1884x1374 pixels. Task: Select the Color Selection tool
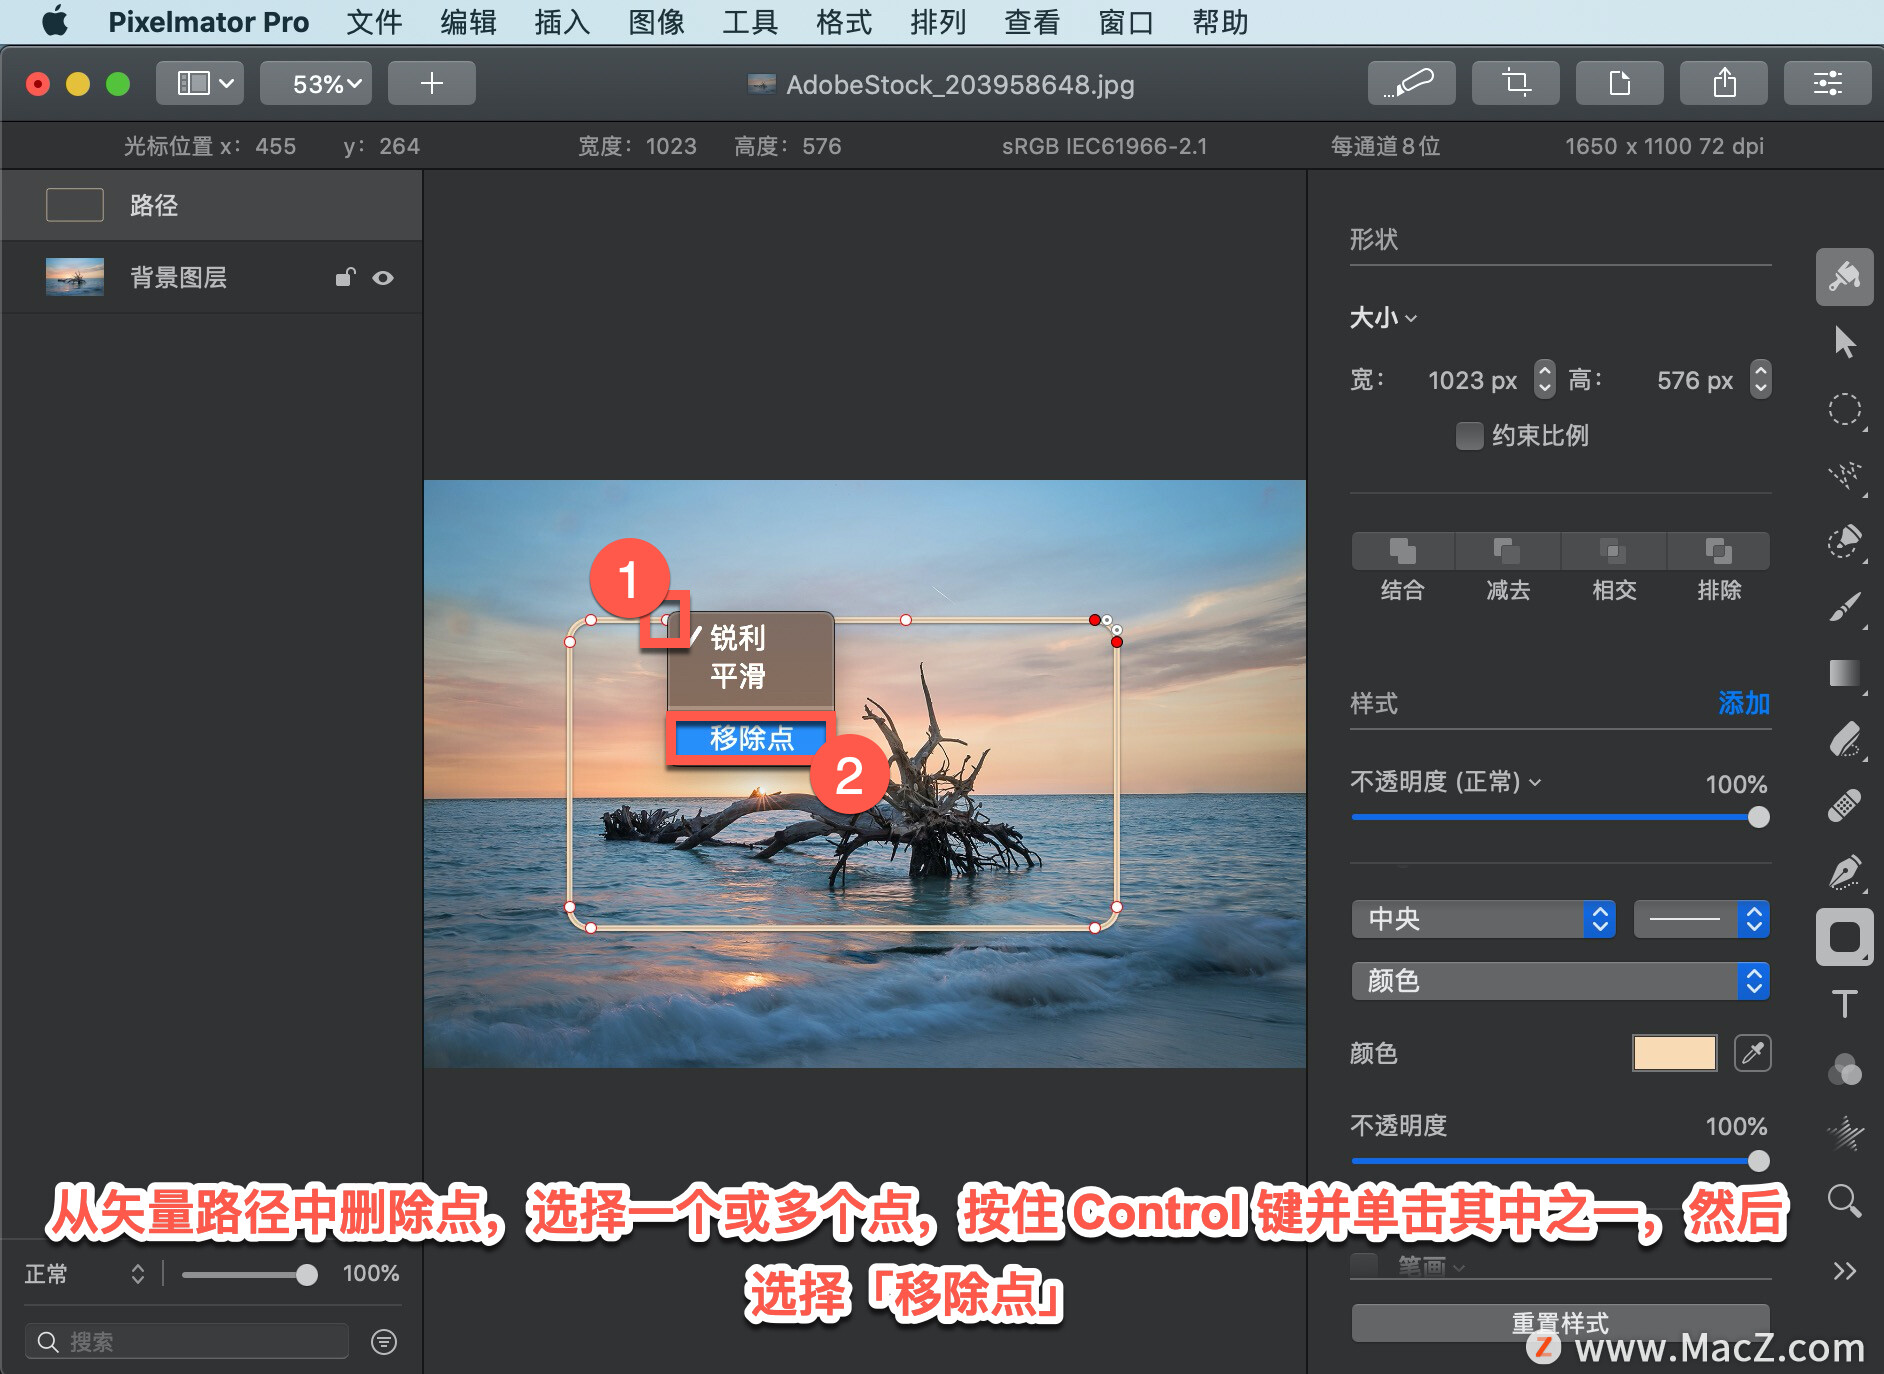pos(1845,541)
